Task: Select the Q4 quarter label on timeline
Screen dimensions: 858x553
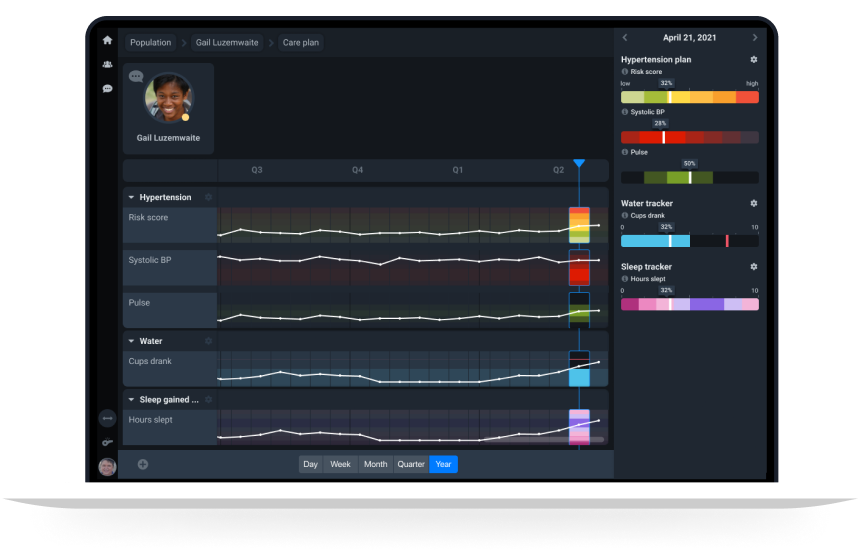Action: pyautogui.click(x=357, y=170)
